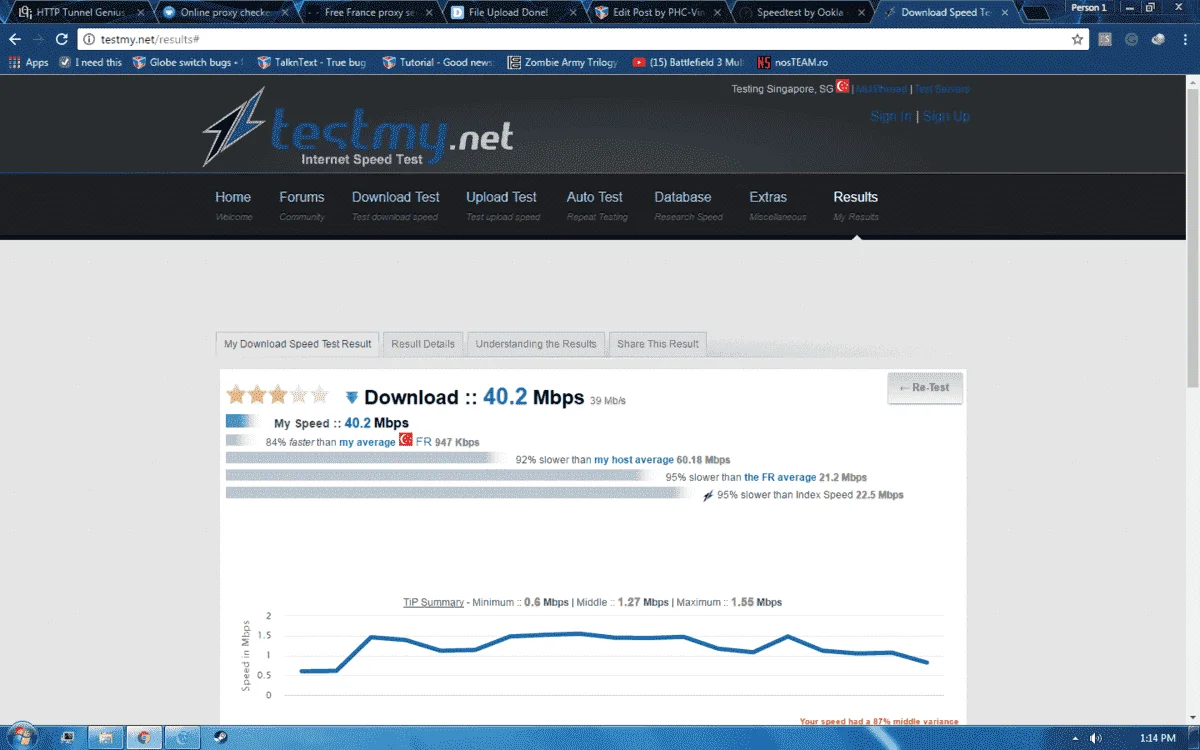The width and height of the screenshot is (1200, 750).
Task: Click the 'the FR average' link
Action: (x=780, y=478)
